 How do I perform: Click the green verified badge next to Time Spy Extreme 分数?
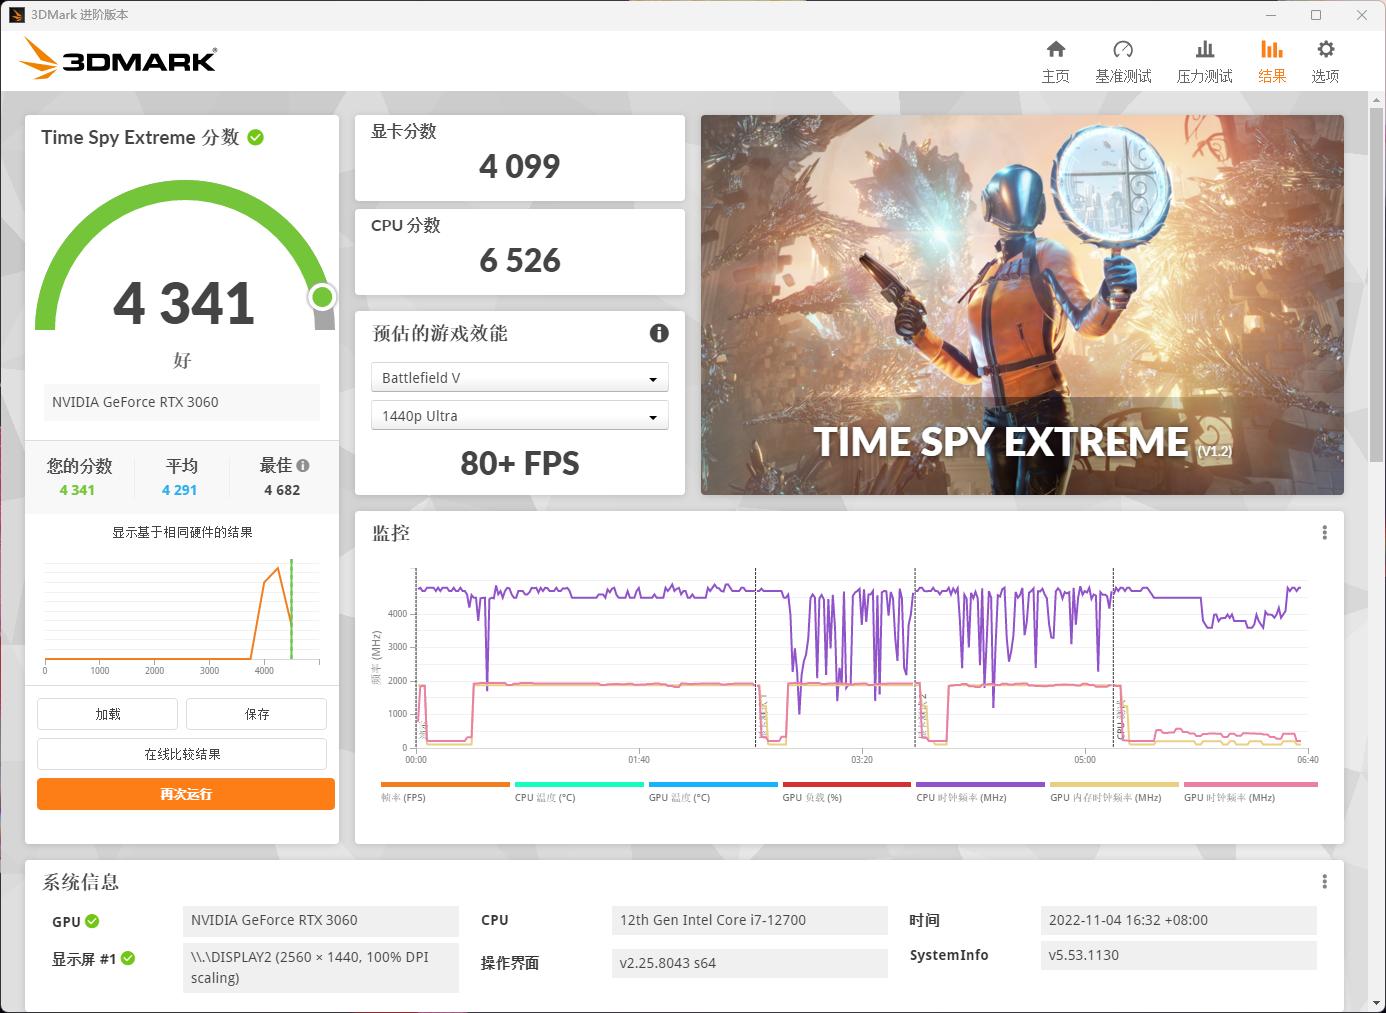point(257,138)
